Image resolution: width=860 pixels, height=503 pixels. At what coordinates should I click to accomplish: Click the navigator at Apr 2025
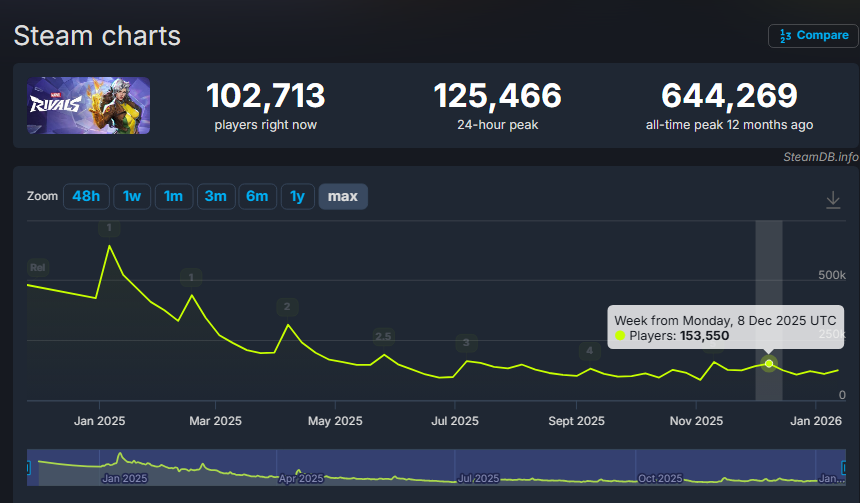pyautogui.click(x=301, y=478)
